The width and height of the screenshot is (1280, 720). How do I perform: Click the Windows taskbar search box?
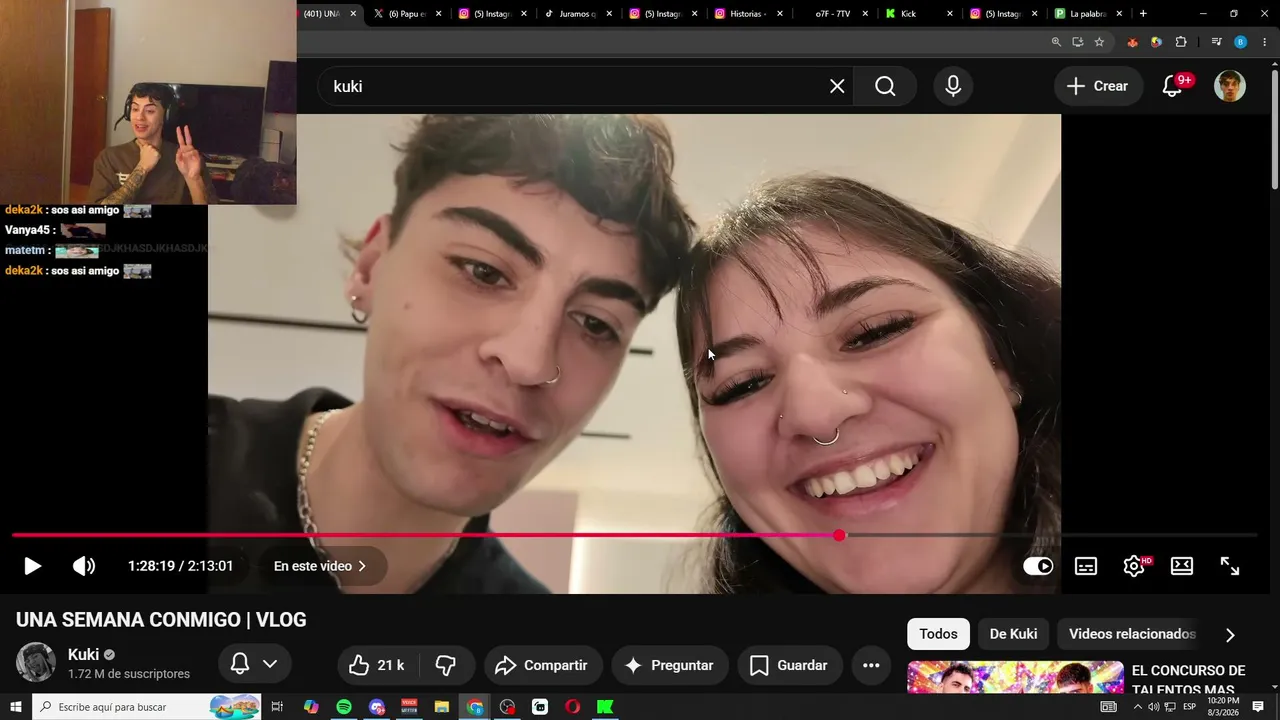point(147,707)
